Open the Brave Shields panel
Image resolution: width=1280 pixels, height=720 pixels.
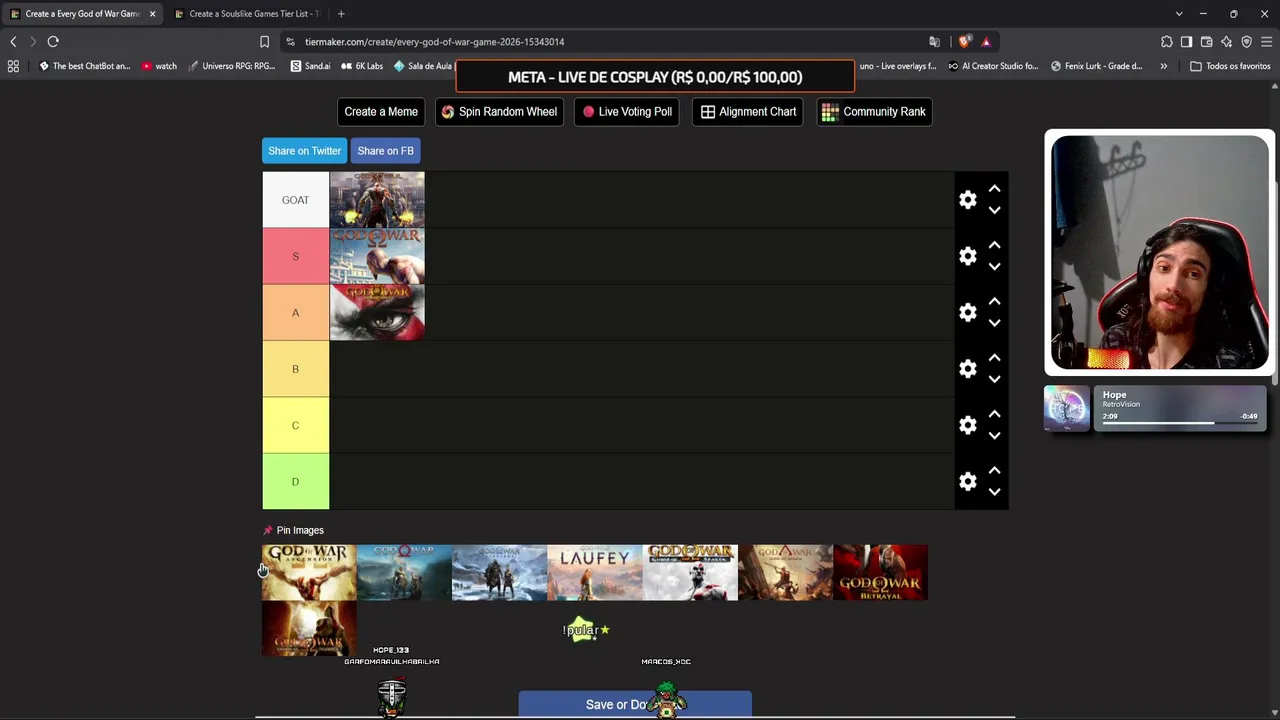pyautogui.click(x=964, y=42)
